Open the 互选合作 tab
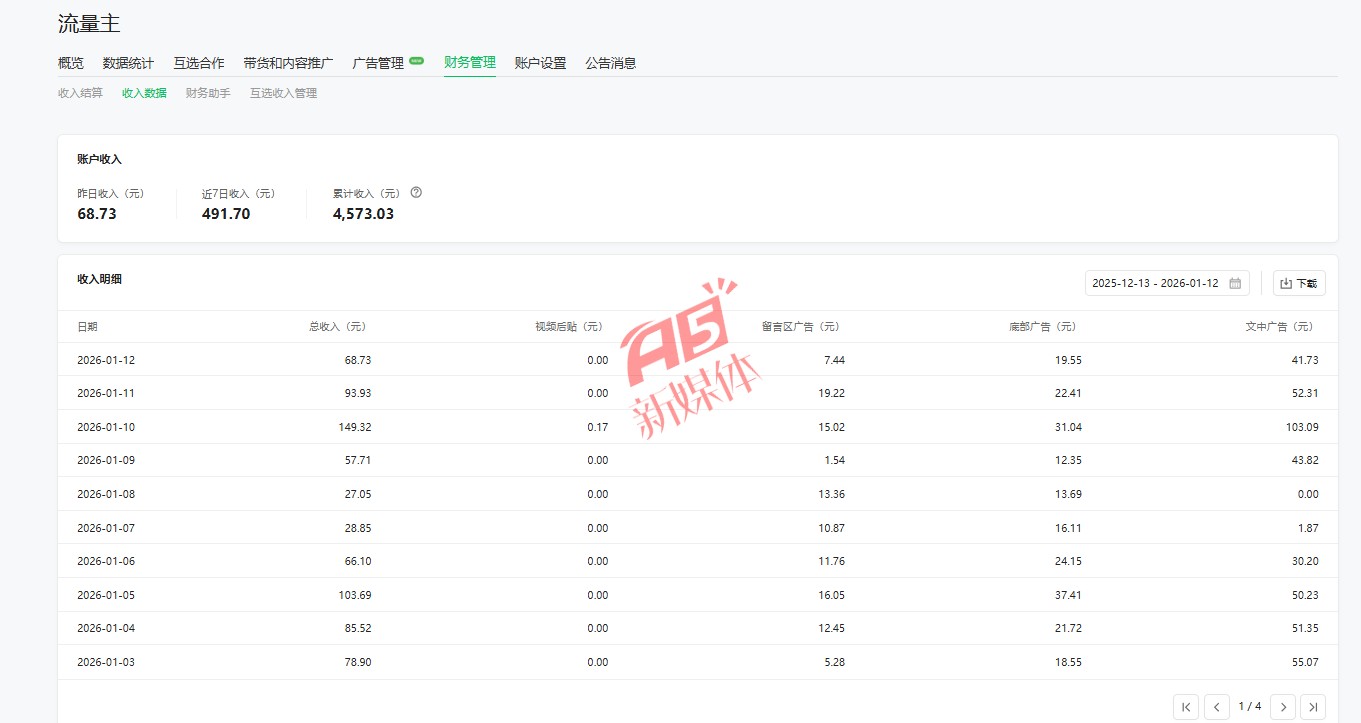Screen dimensions: 1361x723 [198, 63]
